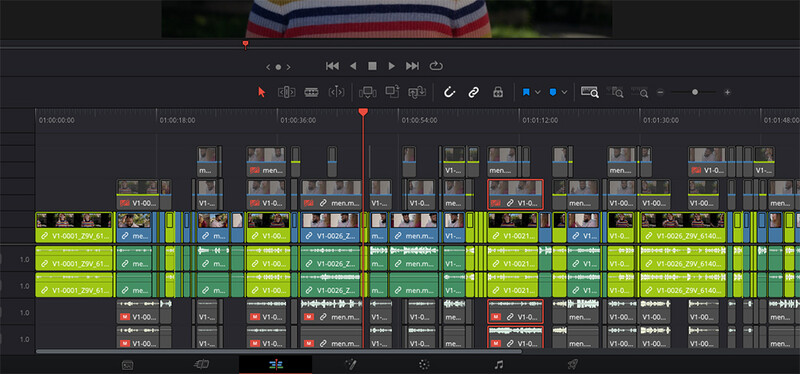
Task: Open the Color page tab
Action: [424, 364]
